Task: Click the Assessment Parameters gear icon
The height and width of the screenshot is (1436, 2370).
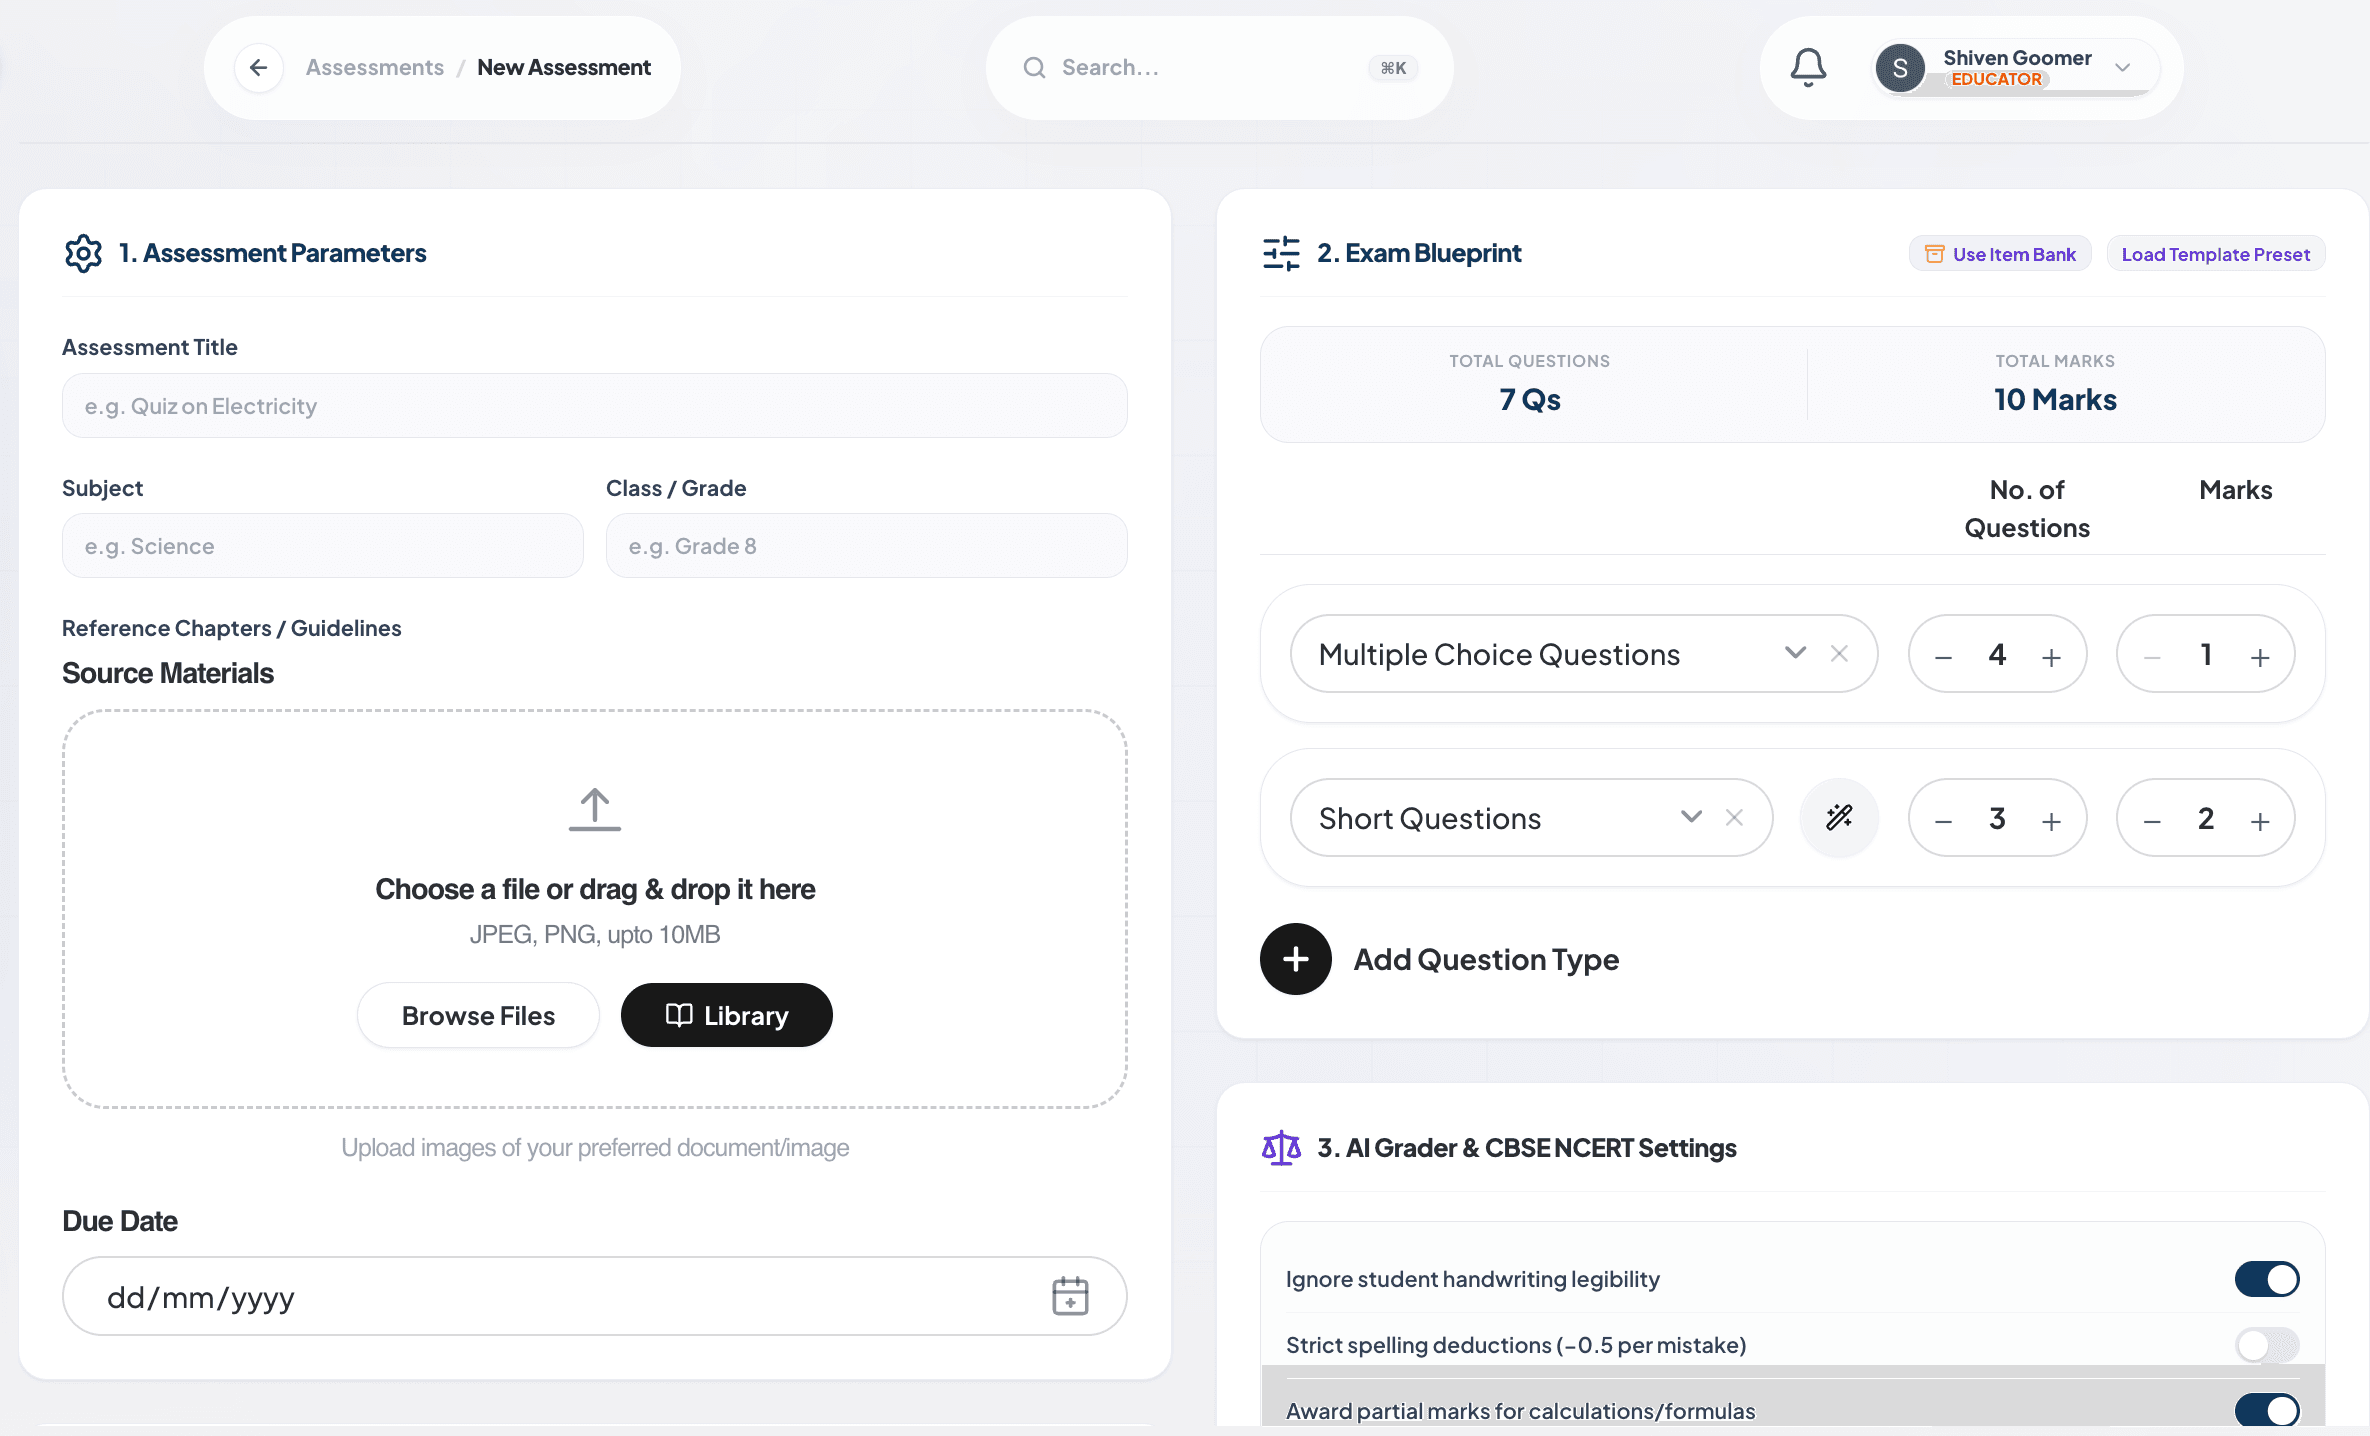Action: (83, 253)
